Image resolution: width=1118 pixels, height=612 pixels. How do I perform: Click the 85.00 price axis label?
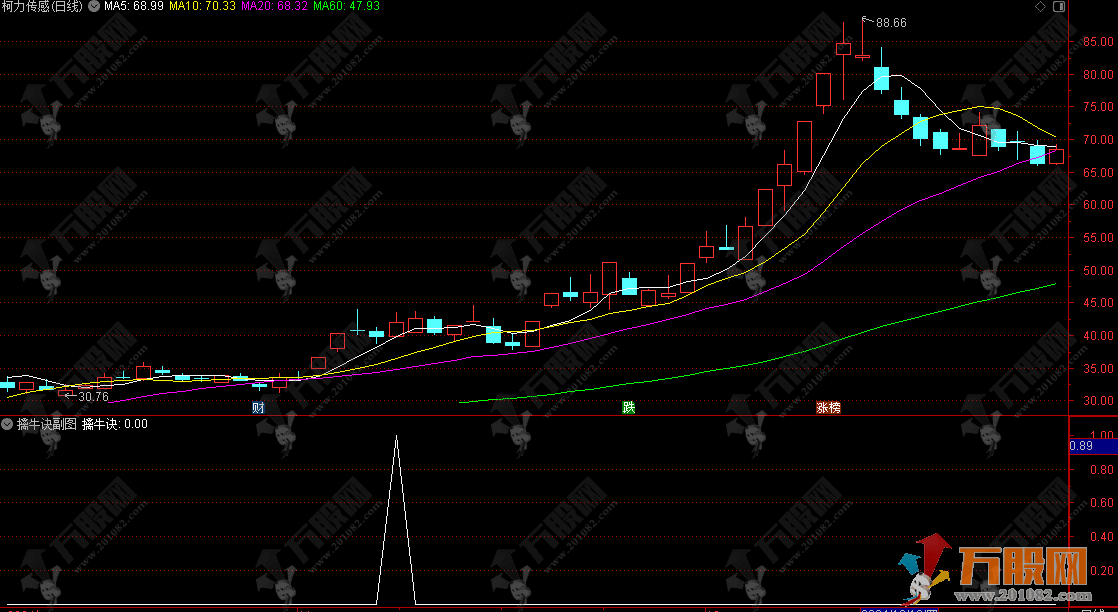(x=1098, y=42)
